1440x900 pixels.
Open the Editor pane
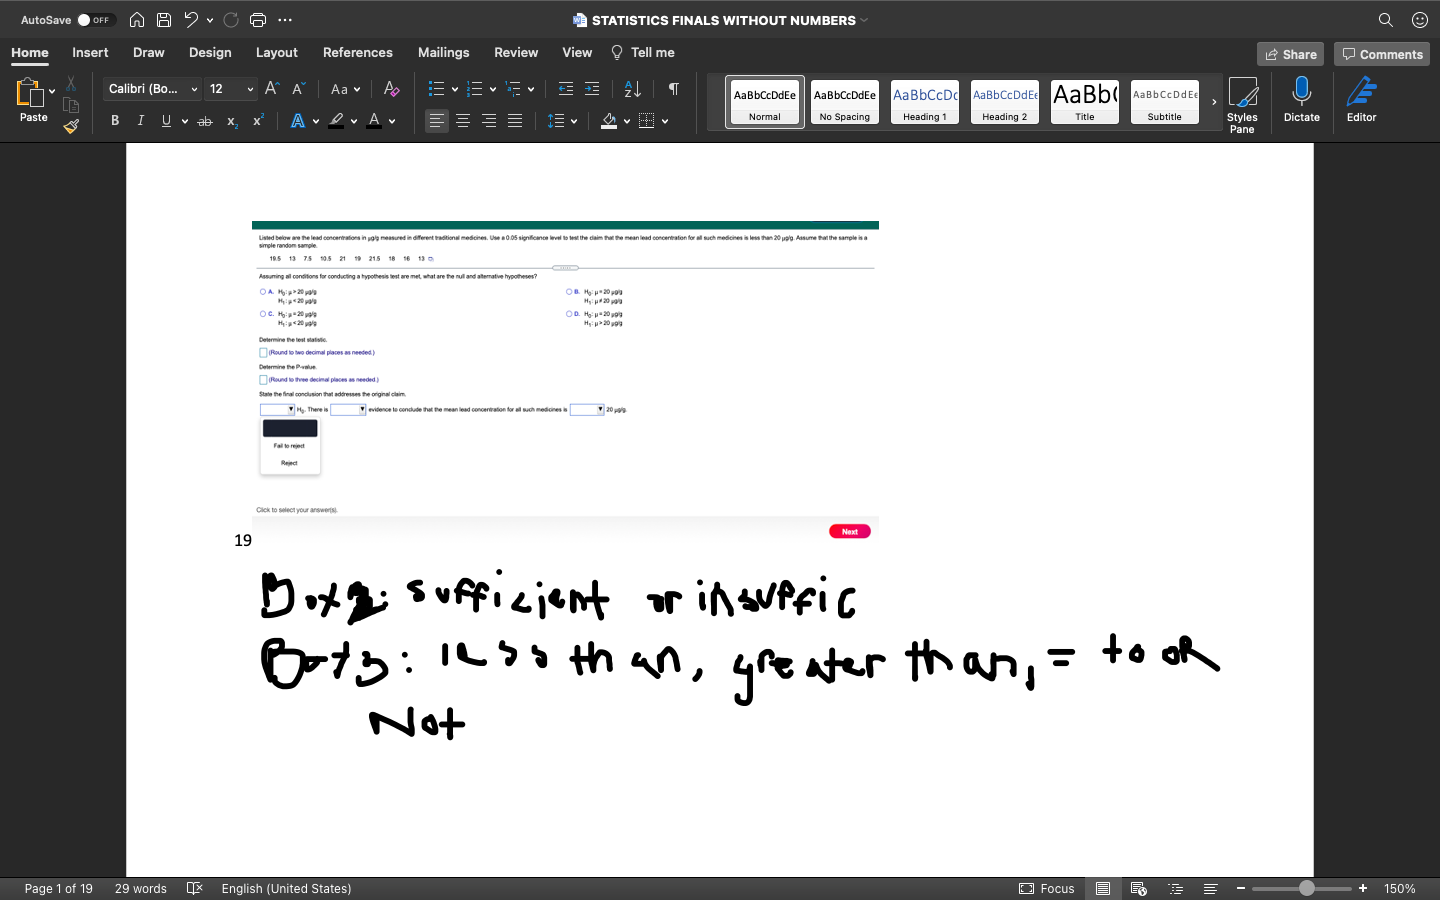1361,100
